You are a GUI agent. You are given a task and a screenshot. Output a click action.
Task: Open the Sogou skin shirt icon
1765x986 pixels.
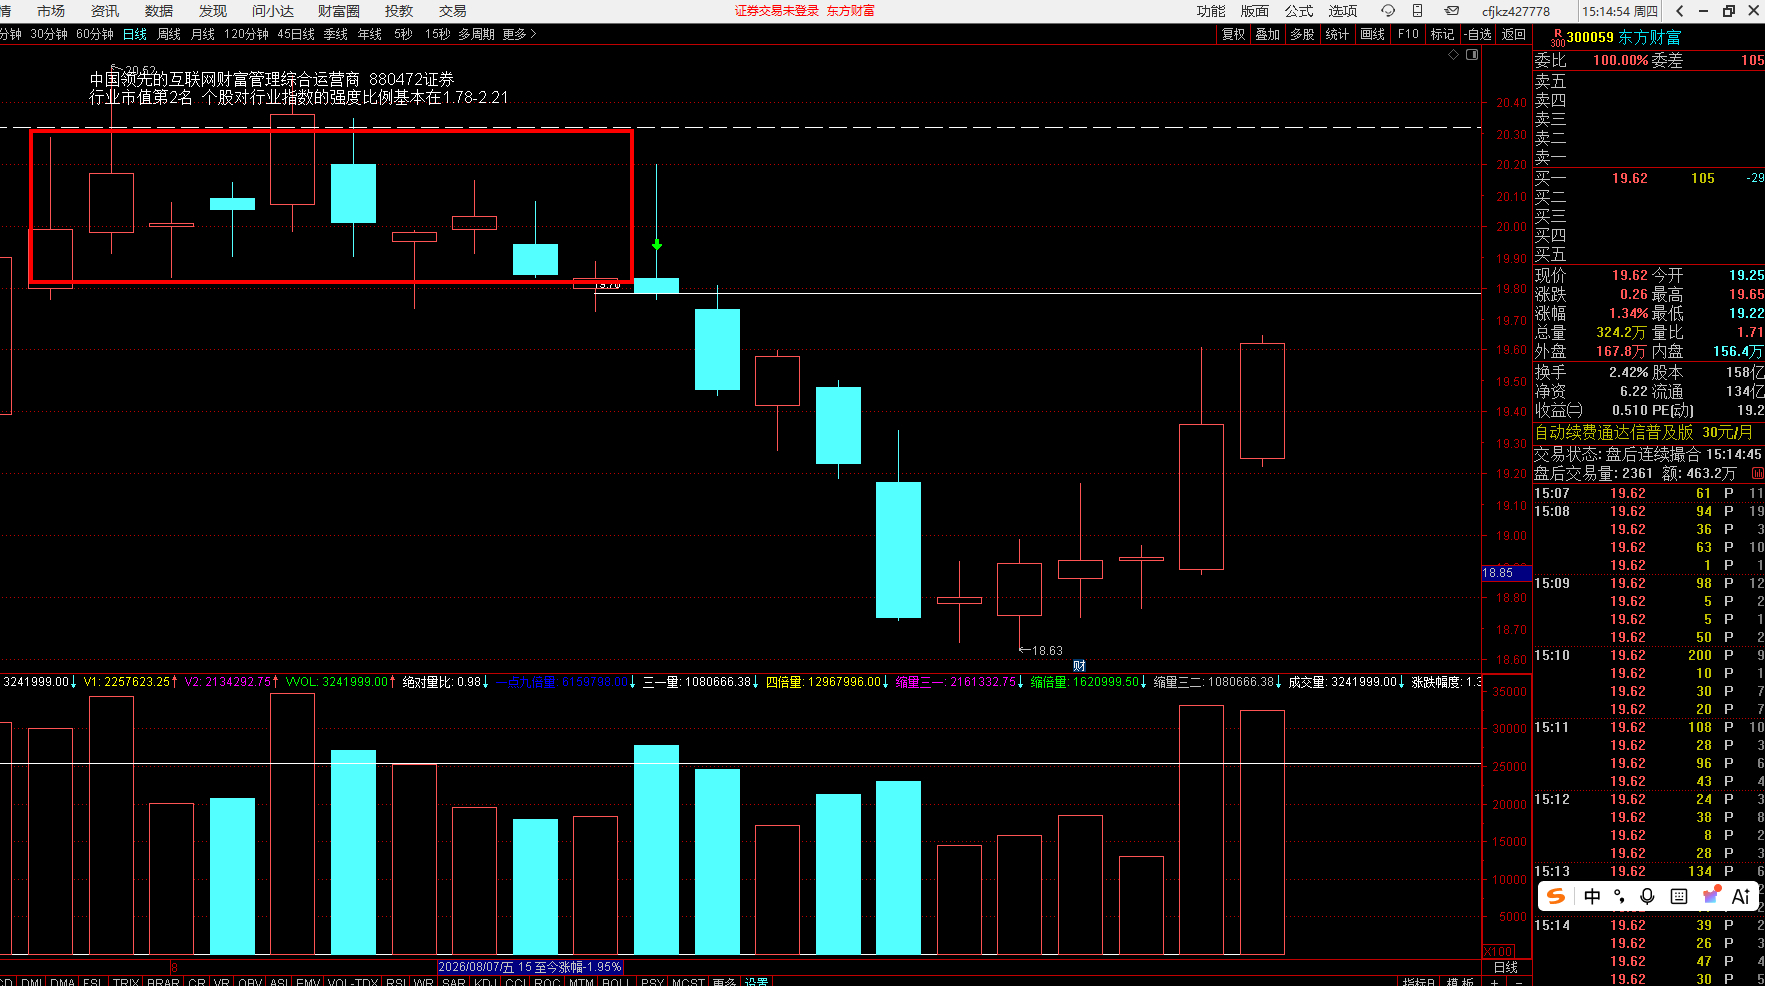[x=1711, y=895]
